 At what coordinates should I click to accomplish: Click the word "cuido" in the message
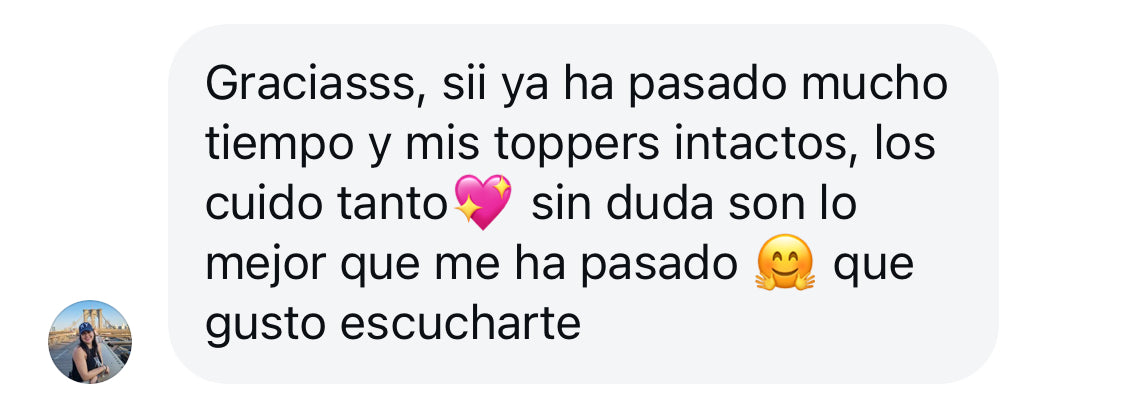265,204
